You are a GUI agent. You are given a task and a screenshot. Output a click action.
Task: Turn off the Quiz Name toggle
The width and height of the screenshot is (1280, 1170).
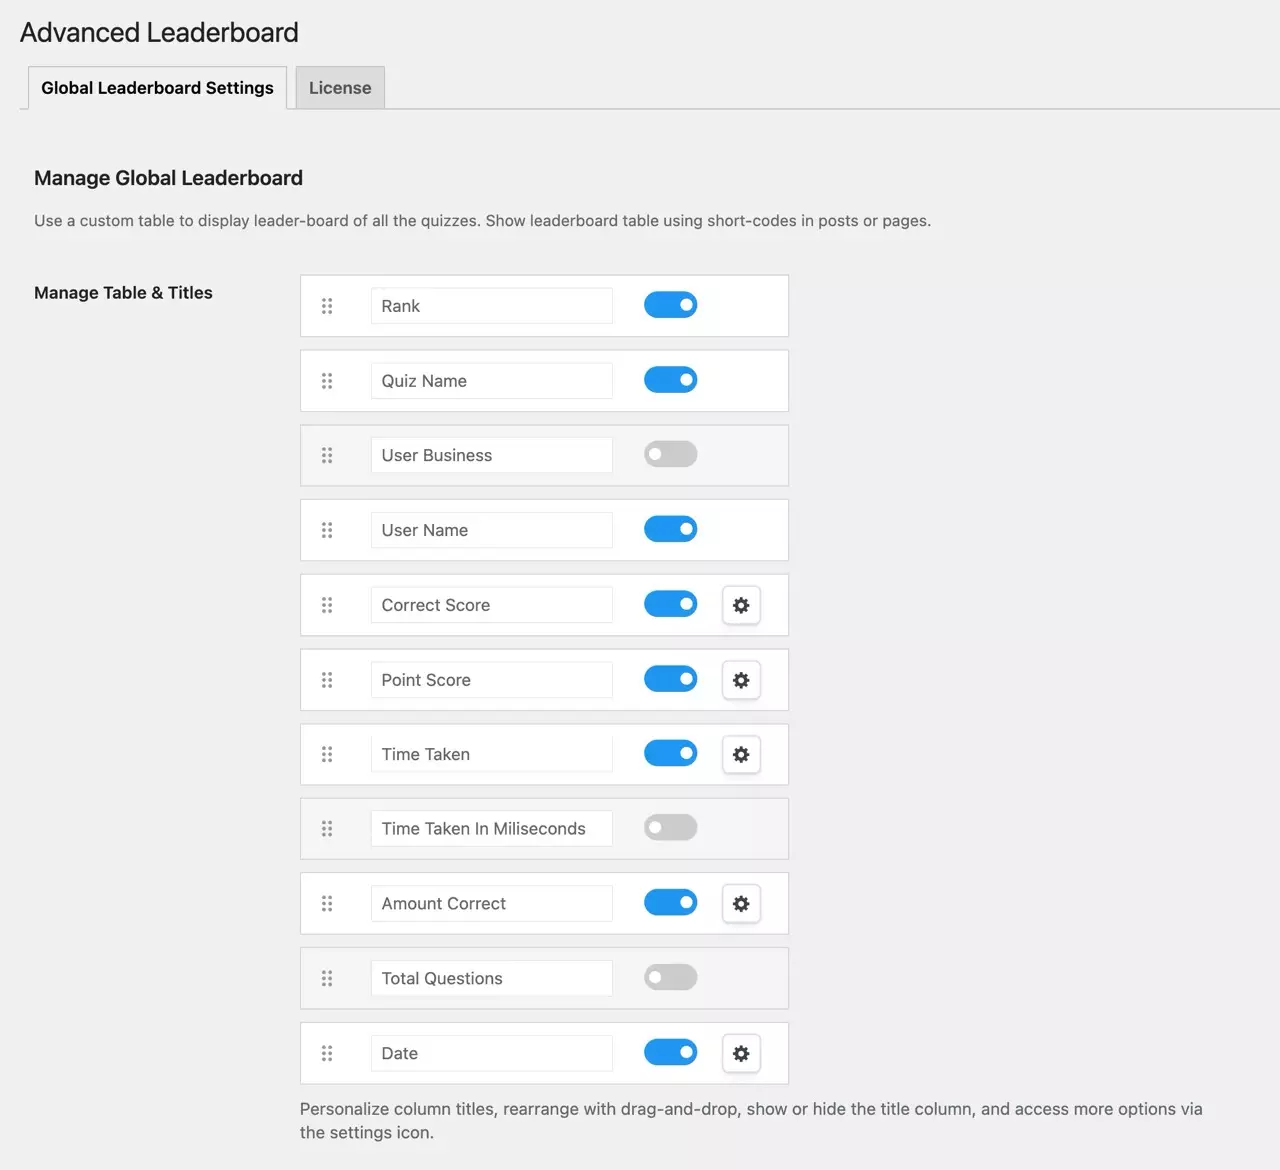click(x=670, y=380)
